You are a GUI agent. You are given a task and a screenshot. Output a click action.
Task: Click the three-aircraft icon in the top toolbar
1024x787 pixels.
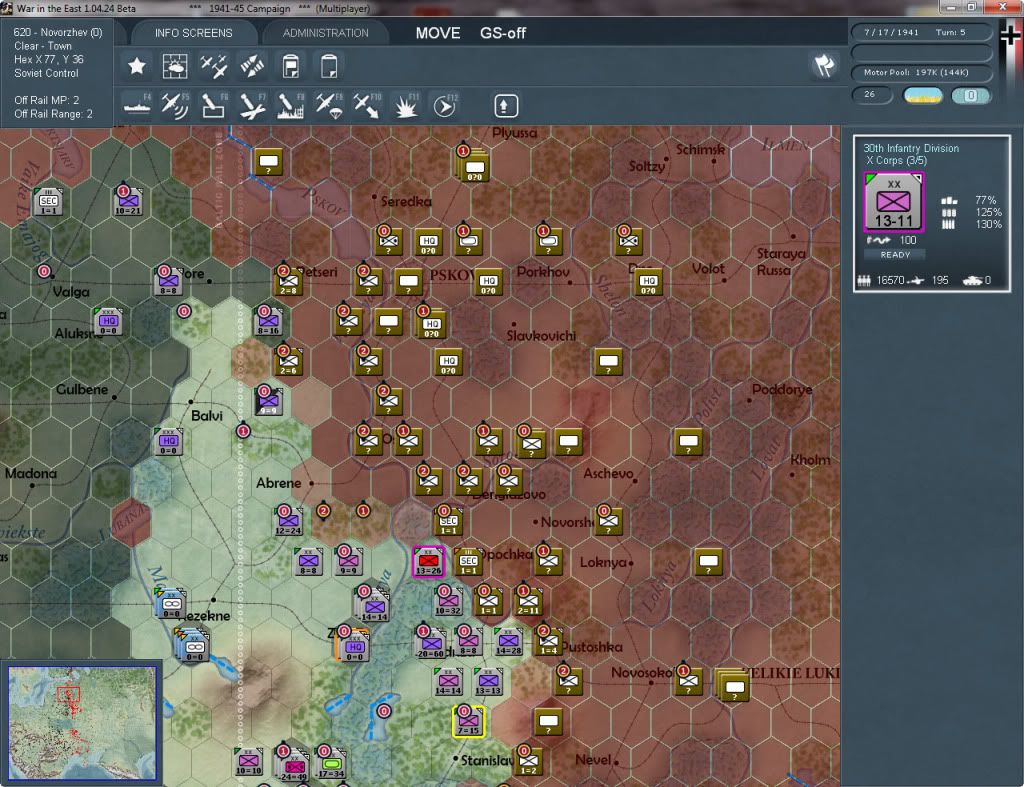[214, 66]
